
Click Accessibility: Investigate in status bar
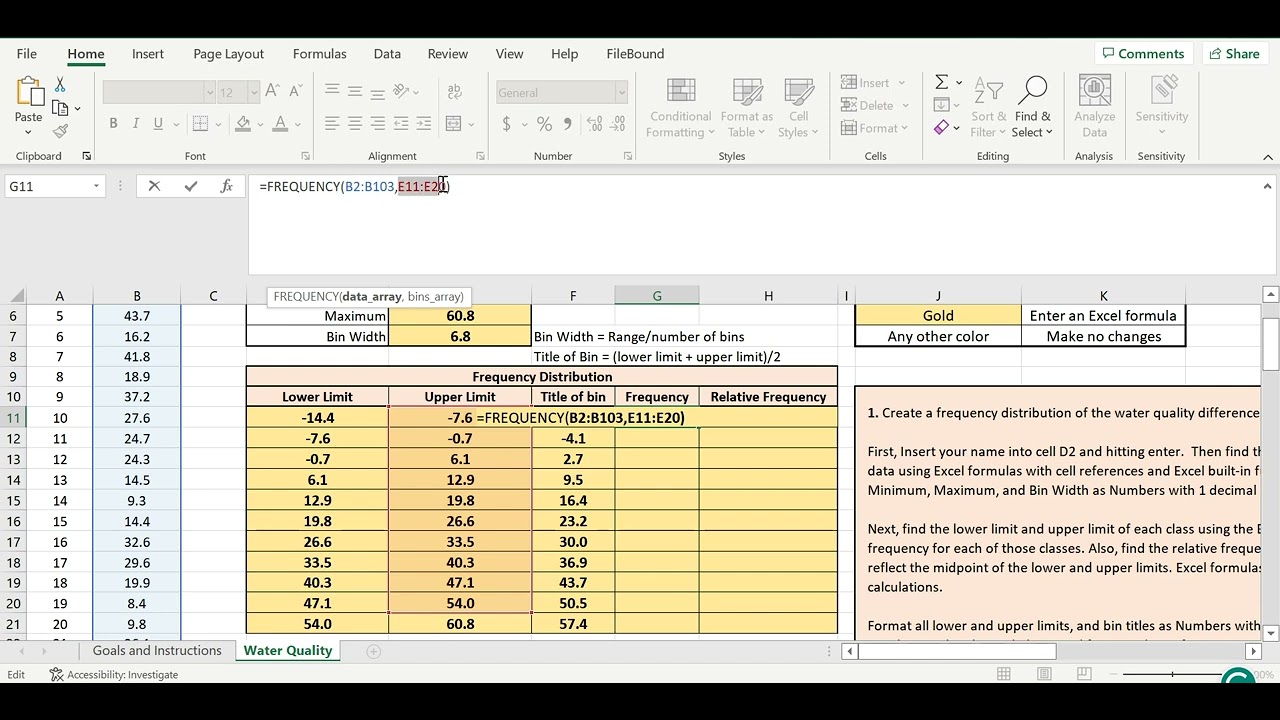(x=114, y=675)
